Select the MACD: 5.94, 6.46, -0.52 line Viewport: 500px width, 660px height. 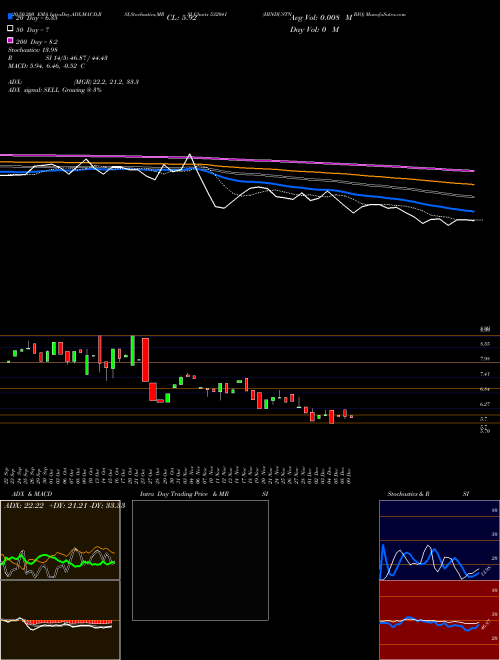point(46,66)
